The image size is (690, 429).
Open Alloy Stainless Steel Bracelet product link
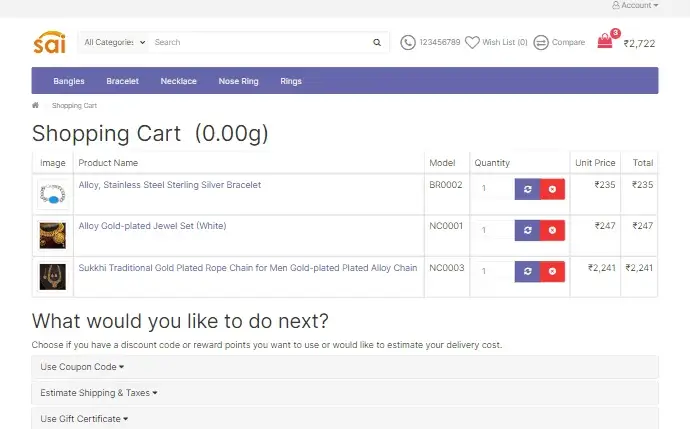[x=169, y=185]
